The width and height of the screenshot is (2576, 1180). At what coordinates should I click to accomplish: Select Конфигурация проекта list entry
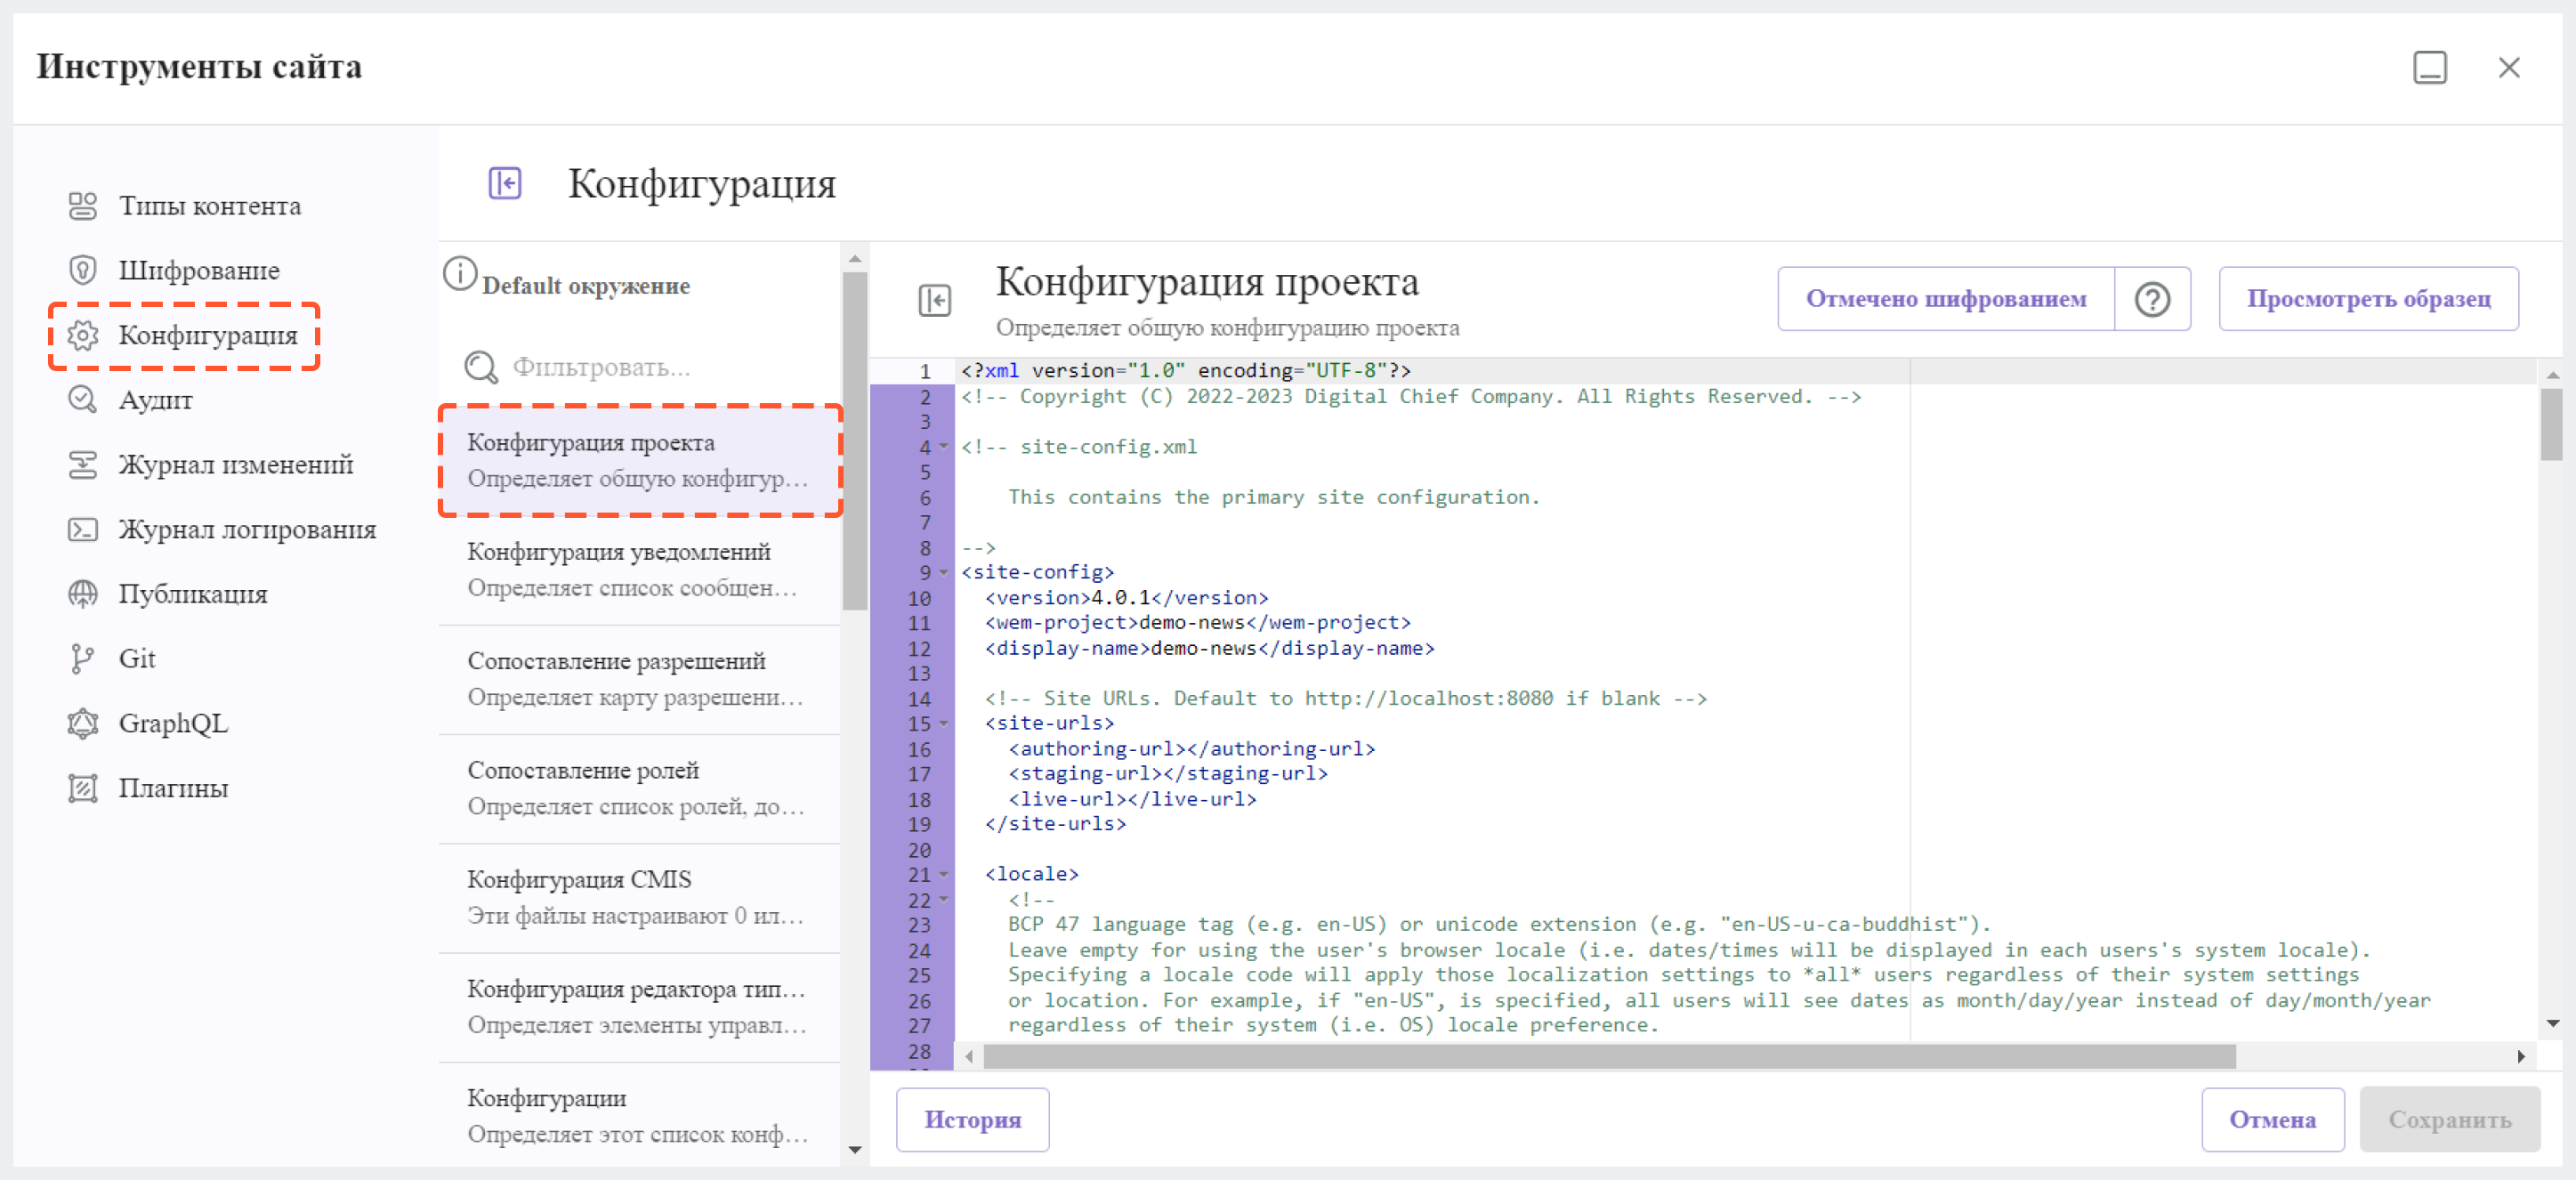640,460
